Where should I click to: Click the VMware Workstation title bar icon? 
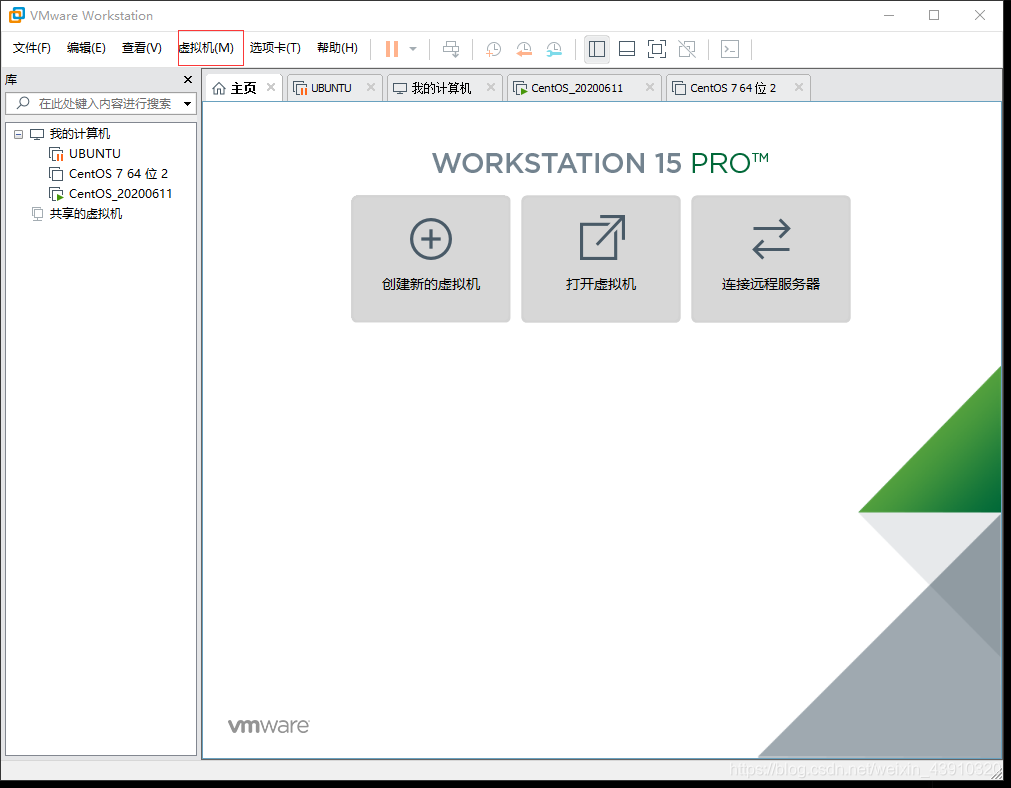tap(16, 15)
